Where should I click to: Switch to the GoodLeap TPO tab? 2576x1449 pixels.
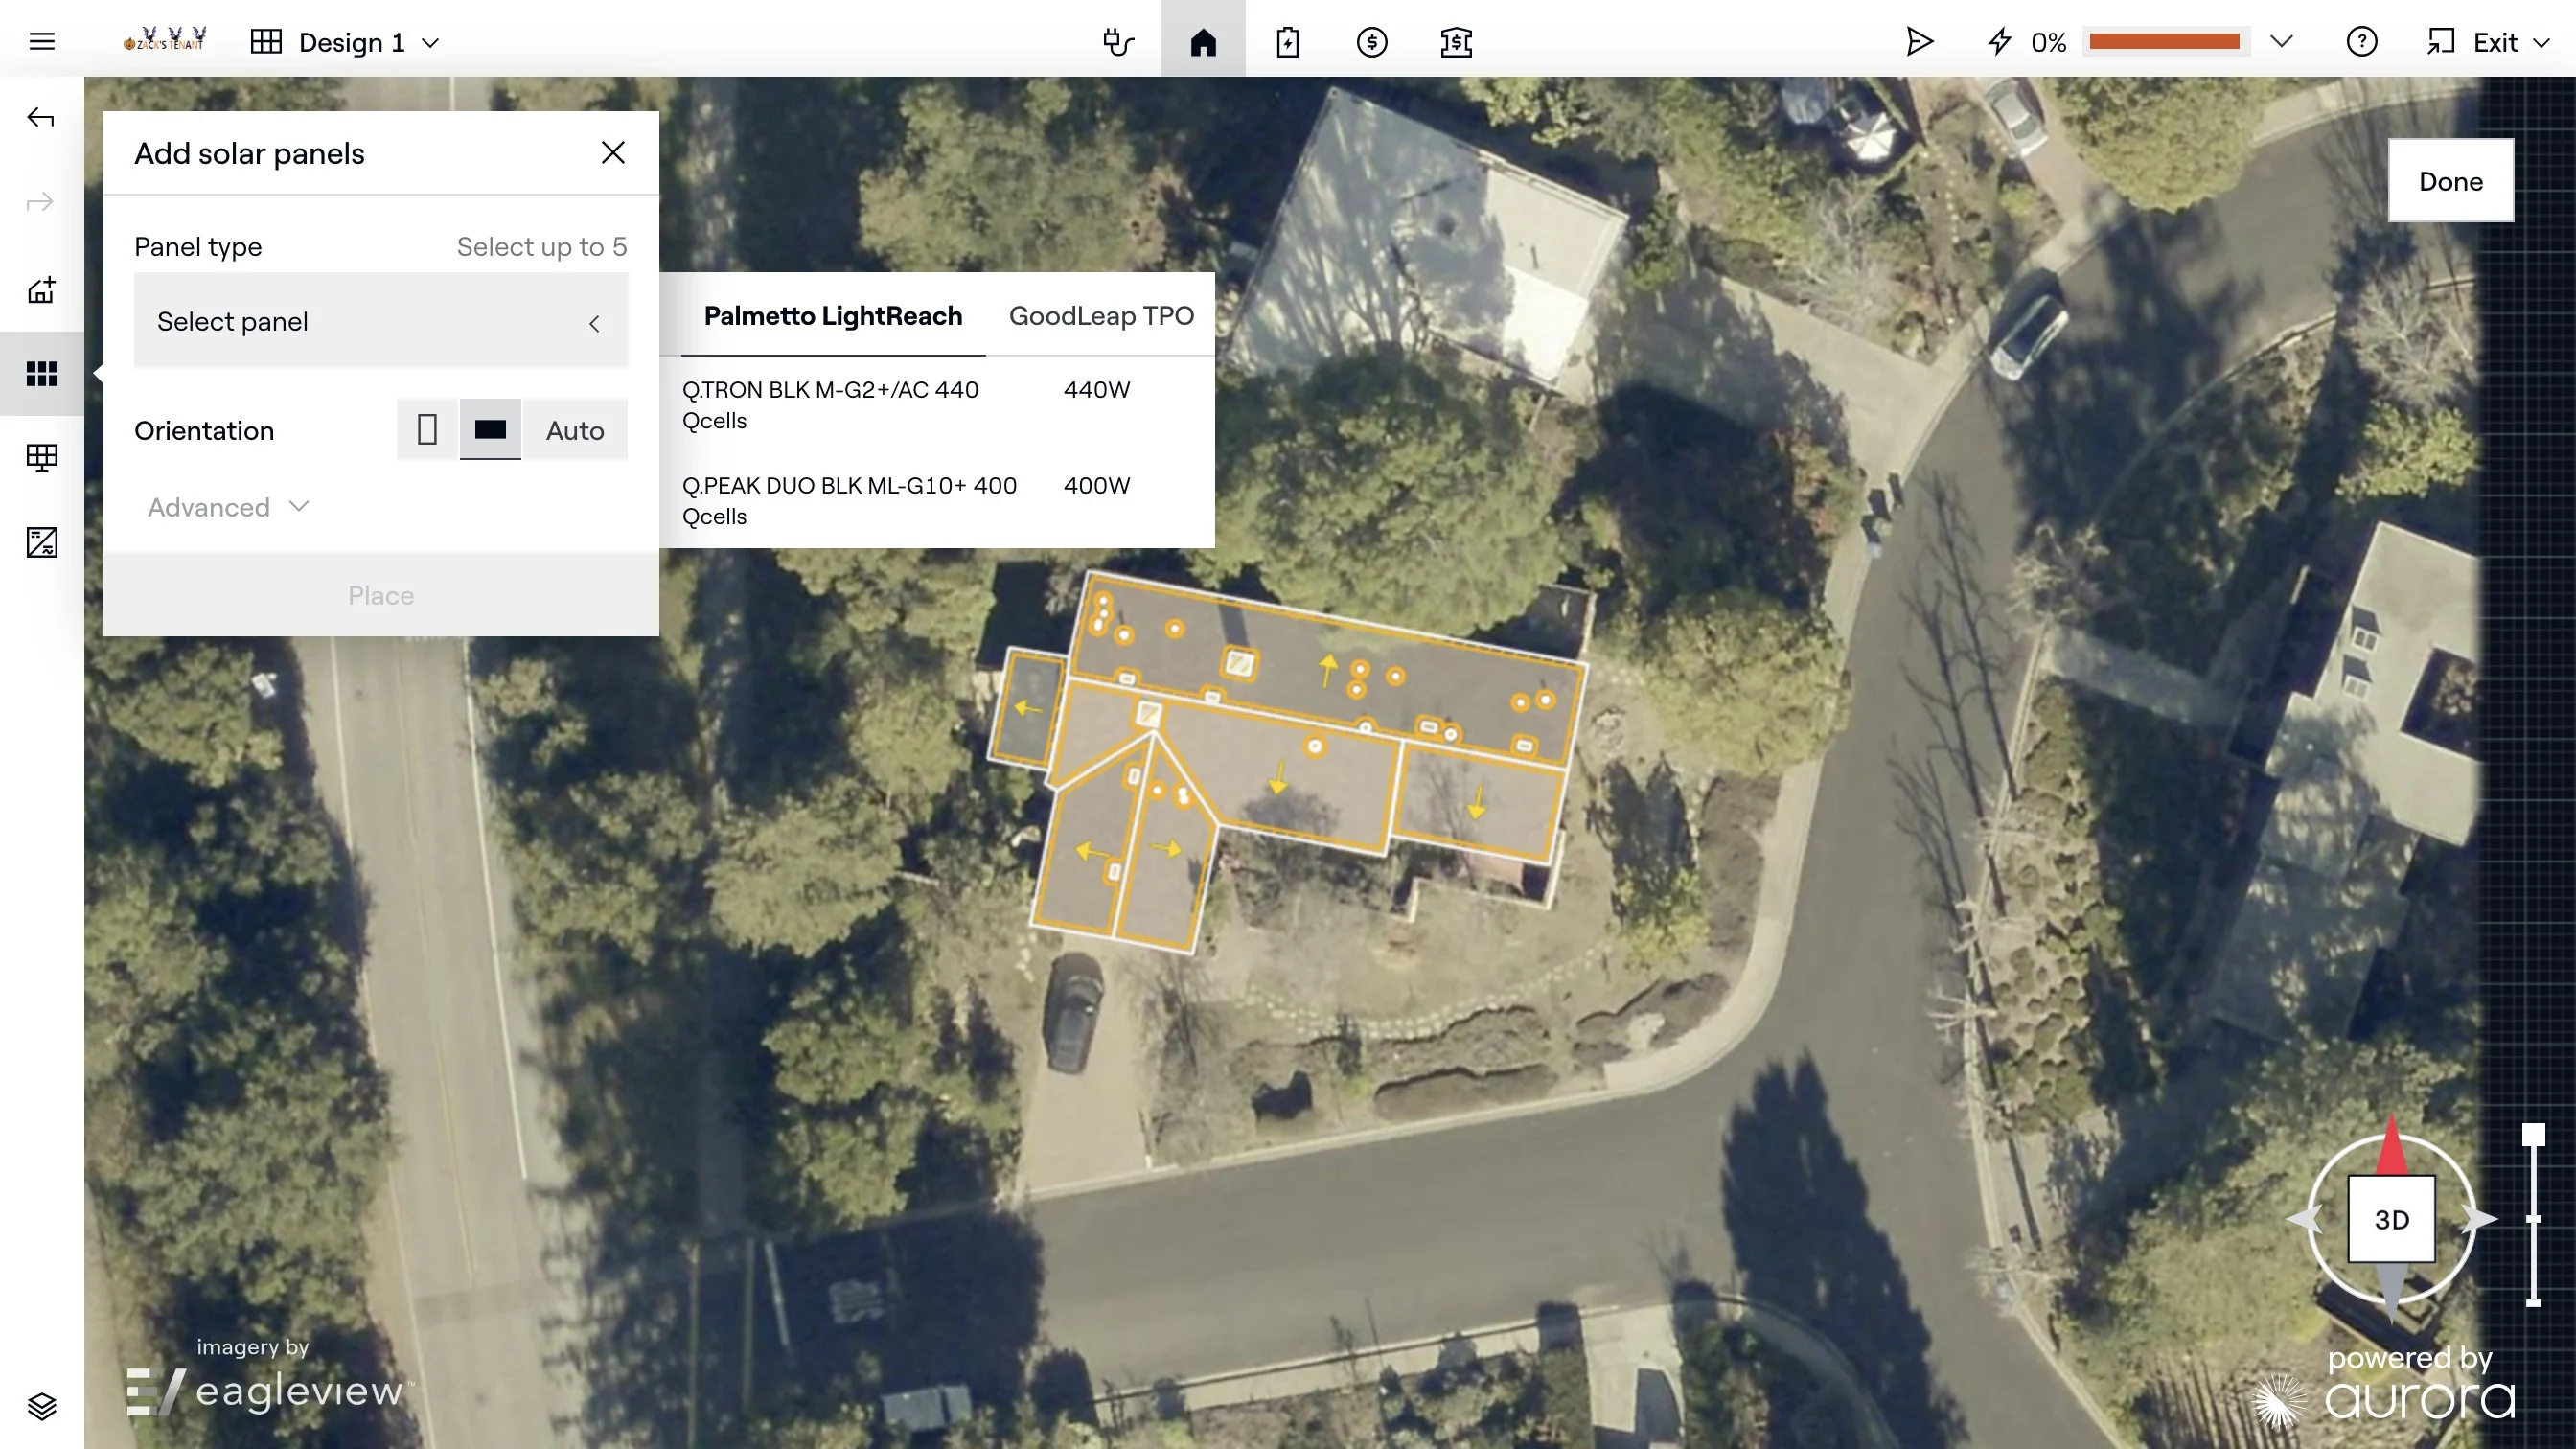pos(1101,316)
